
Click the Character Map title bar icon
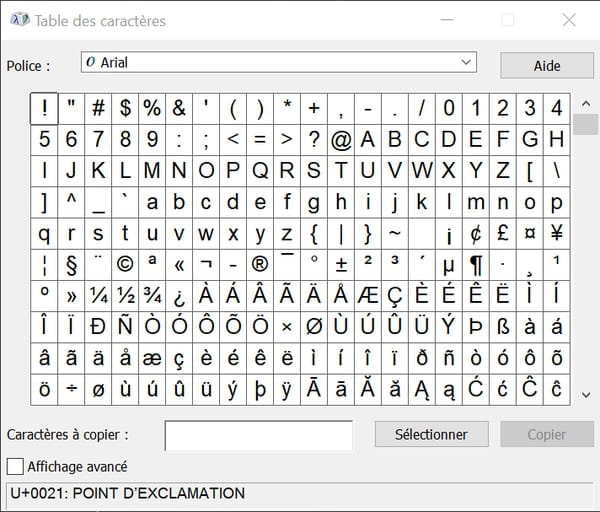[x=20, y=19]
